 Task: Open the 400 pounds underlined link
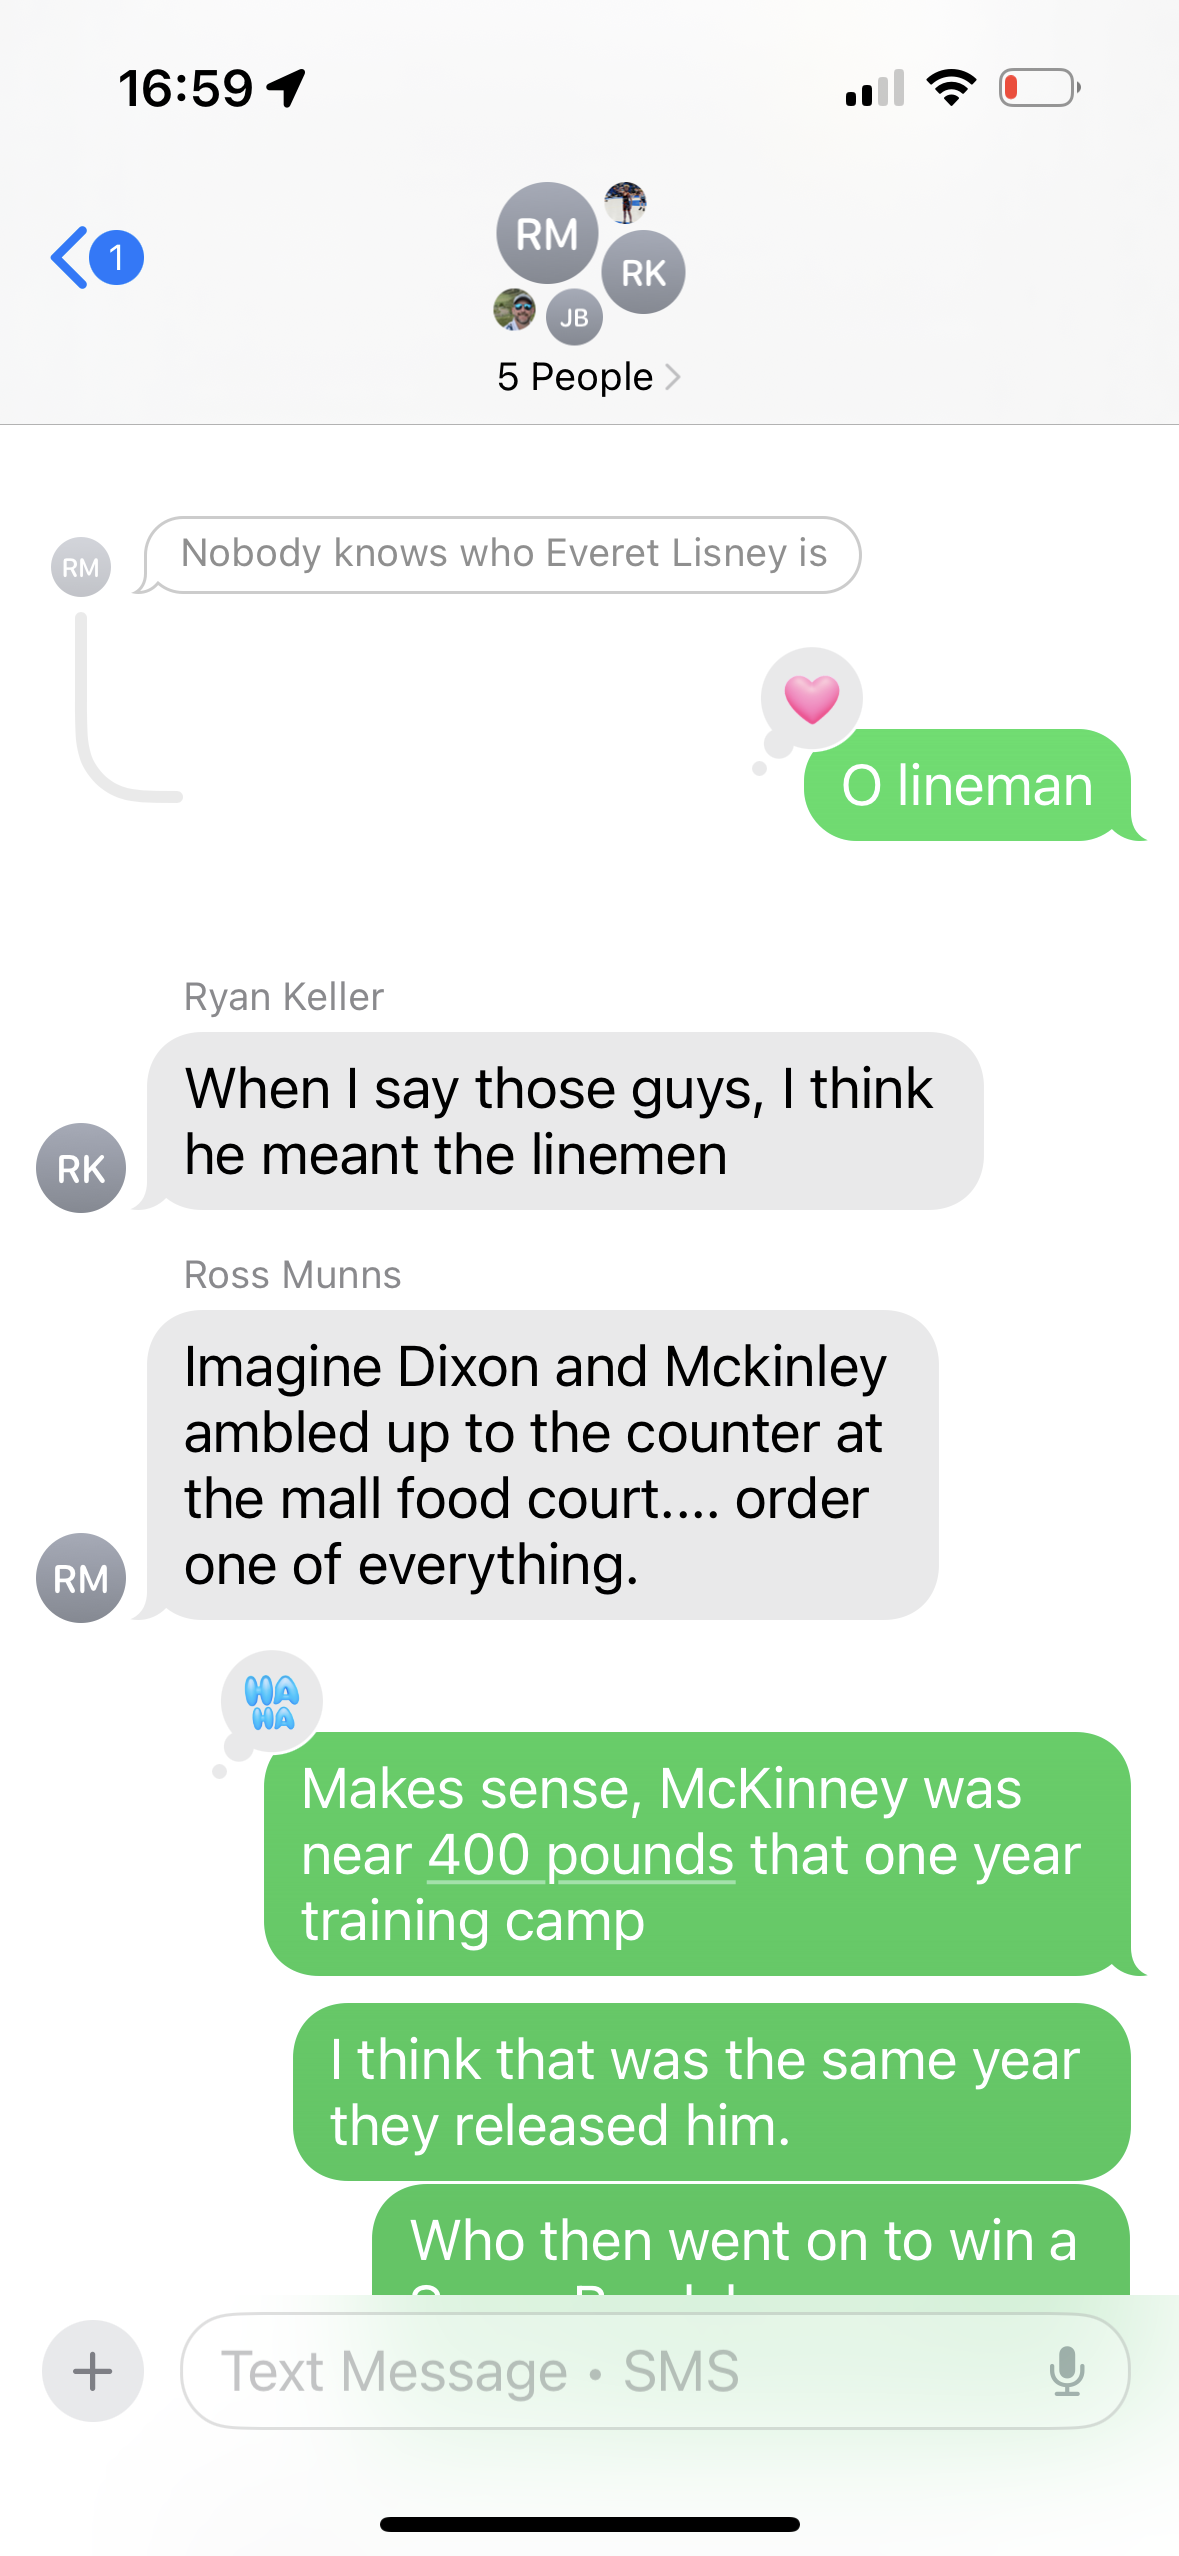click(581, 1855)
